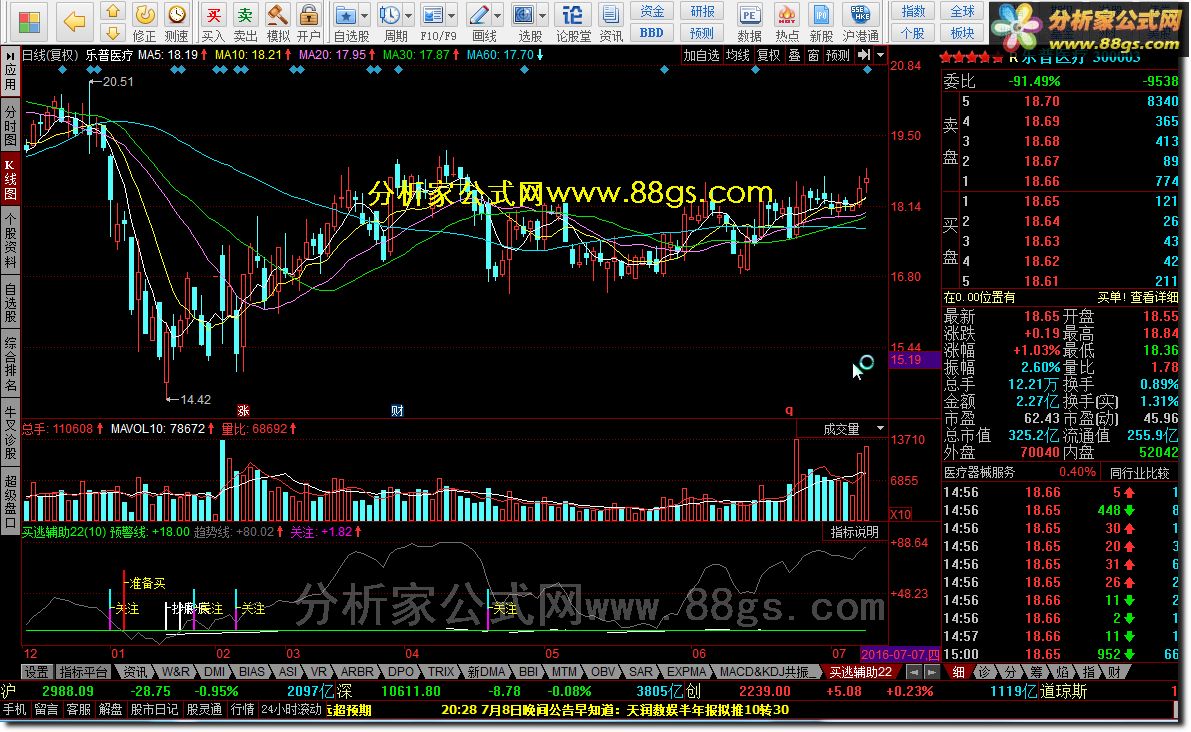Click the multicolor window logo icon
Image resolution: width=1191 pixels, height=732 pixels.
[28, 22]
